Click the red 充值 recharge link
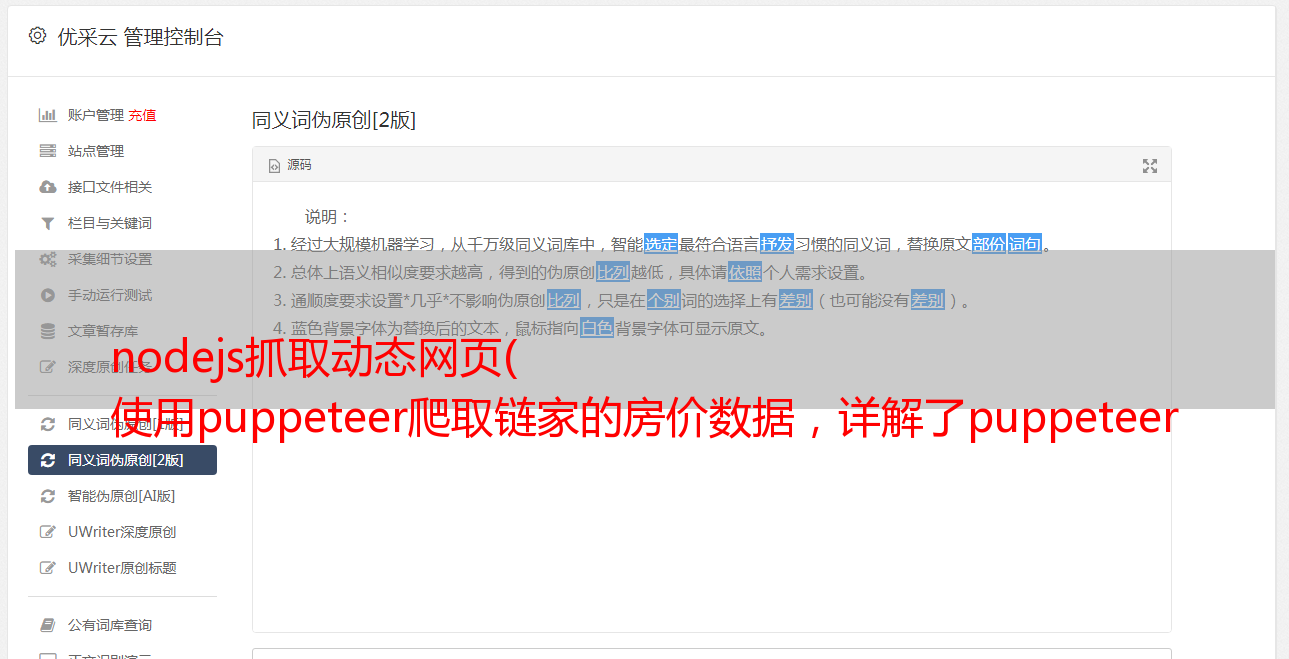The width and height of the screenshot is (1289, 659). click(x=142, y=115)
